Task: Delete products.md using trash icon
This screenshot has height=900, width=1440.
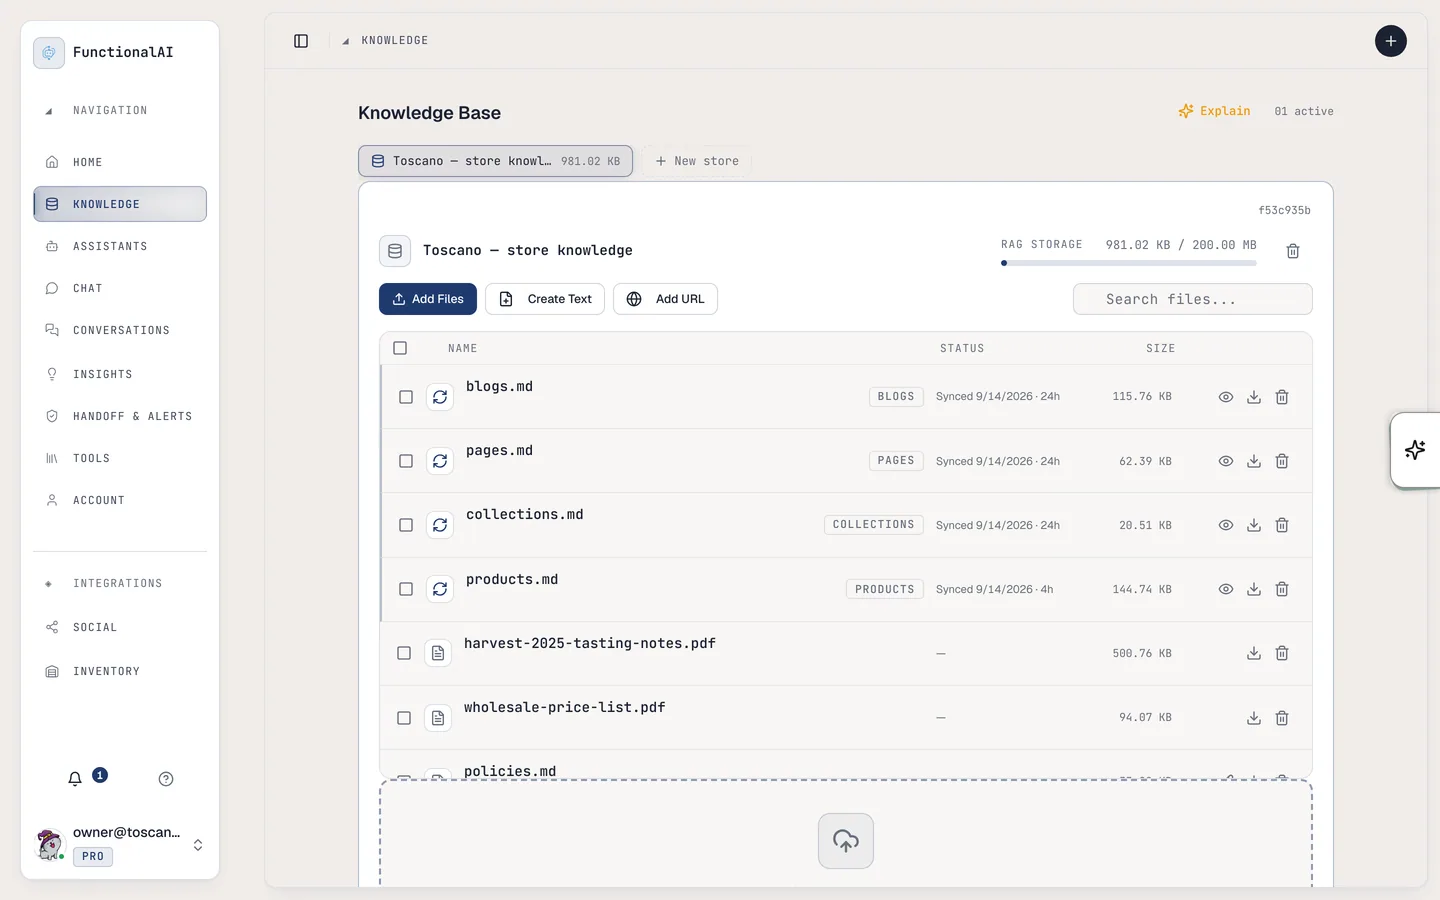Action: pos(1282,589)
